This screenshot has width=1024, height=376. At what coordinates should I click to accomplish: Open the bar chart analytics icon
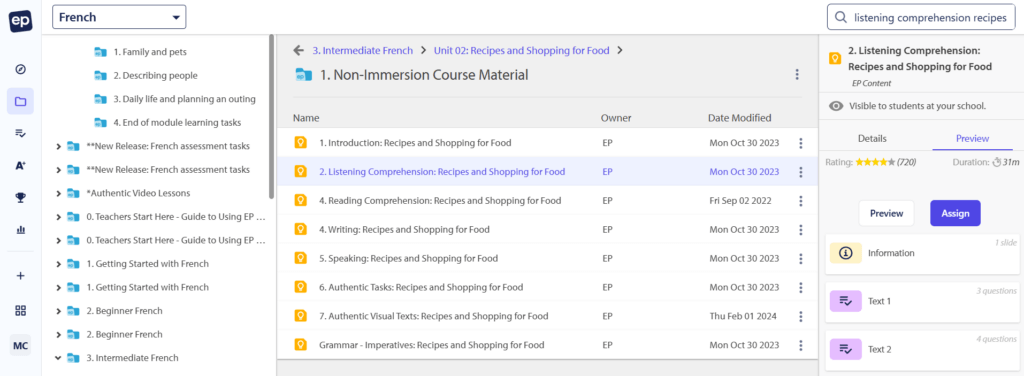click(x=20, y=230)
